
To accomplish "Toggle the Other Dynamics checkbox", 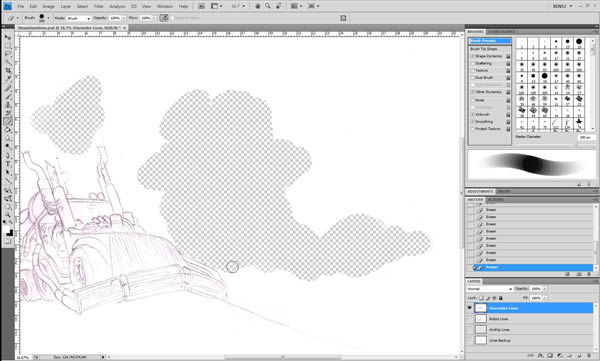I will [x=473, y=92].
